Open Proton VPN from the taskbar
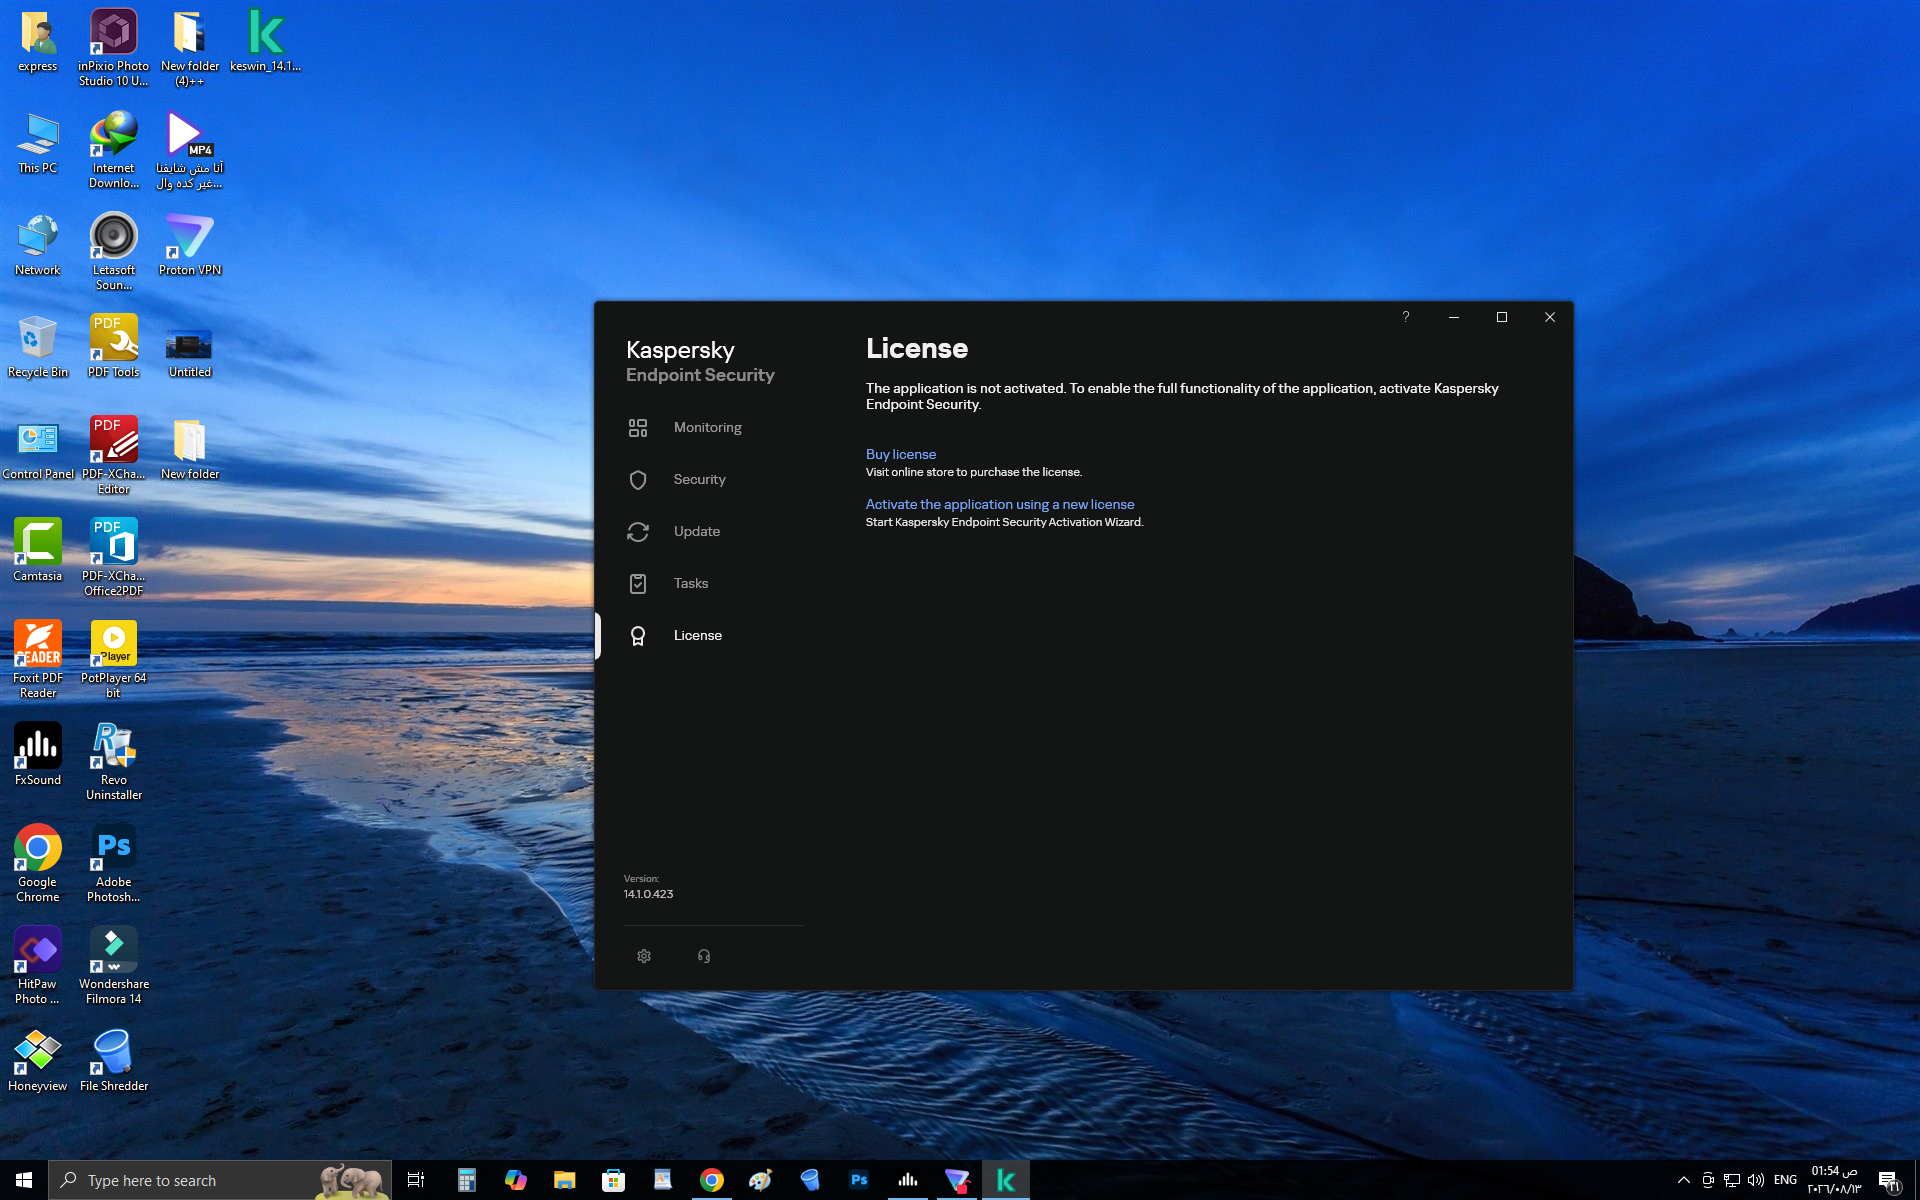The height and width of the screenshot is (1200, 1920). point(956,1180)
